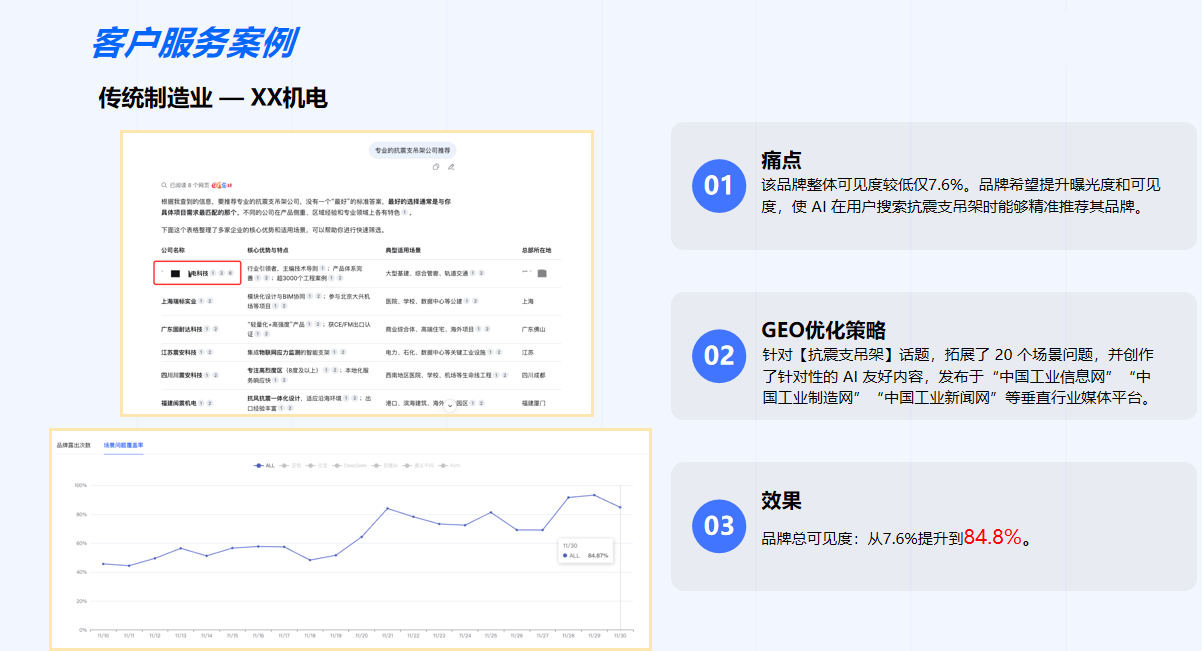Viewport: 1202px width, 651px height.
Task: Click the 四川成都 headquarters cell
Action: coord(534,375)
